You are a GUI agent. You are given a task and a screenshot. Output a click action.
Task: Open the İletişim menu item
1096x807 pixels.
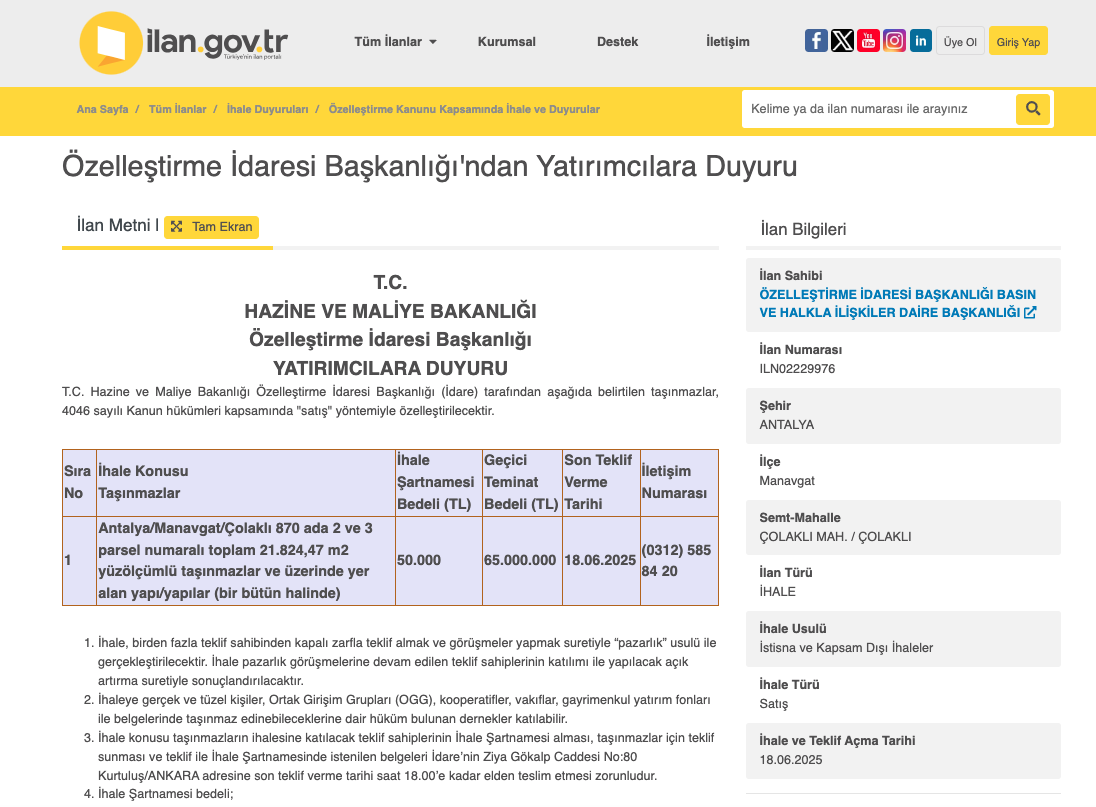(728, 42)
